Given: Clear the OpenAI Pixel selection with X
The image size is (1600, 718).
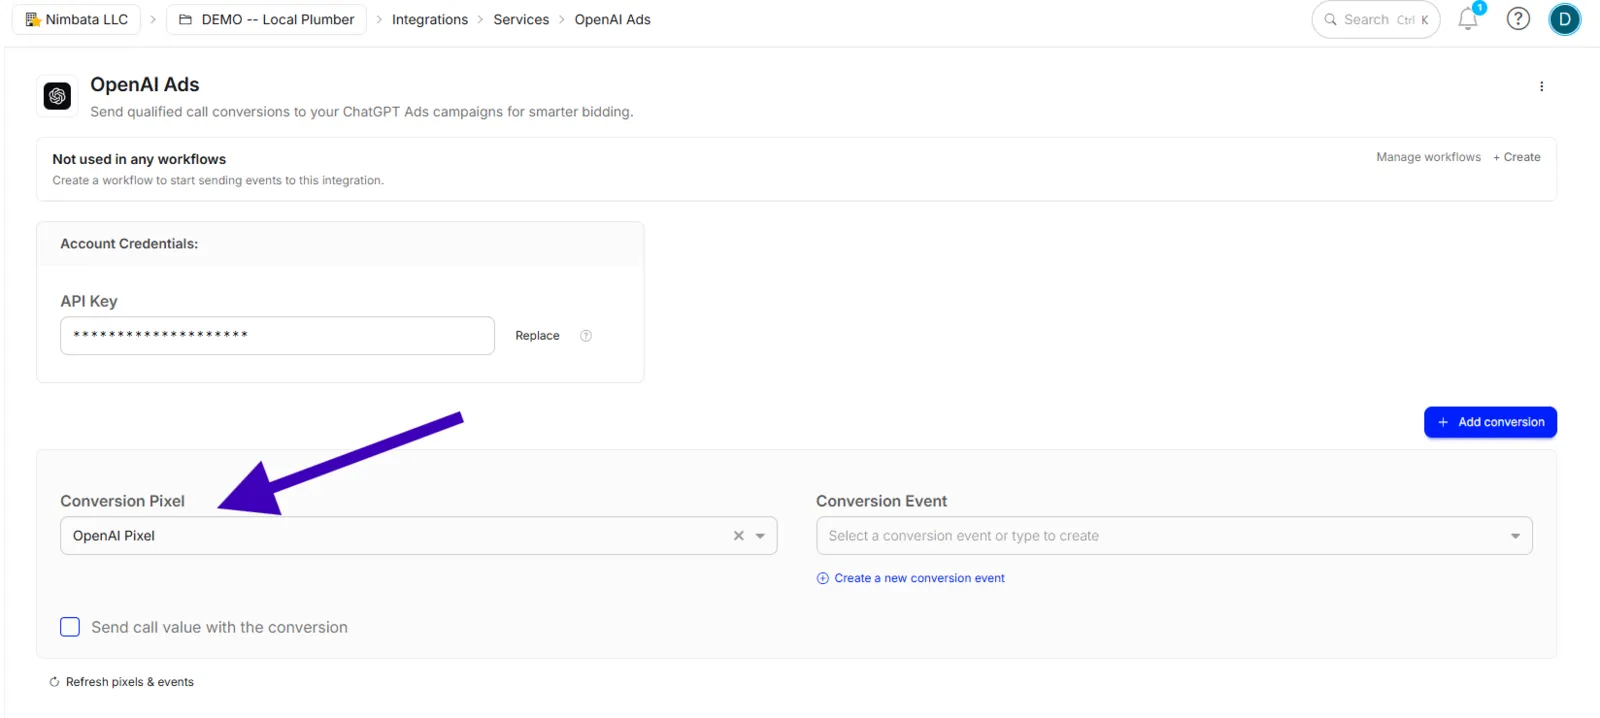Looking at the screenshot, I should click(739, 536).
